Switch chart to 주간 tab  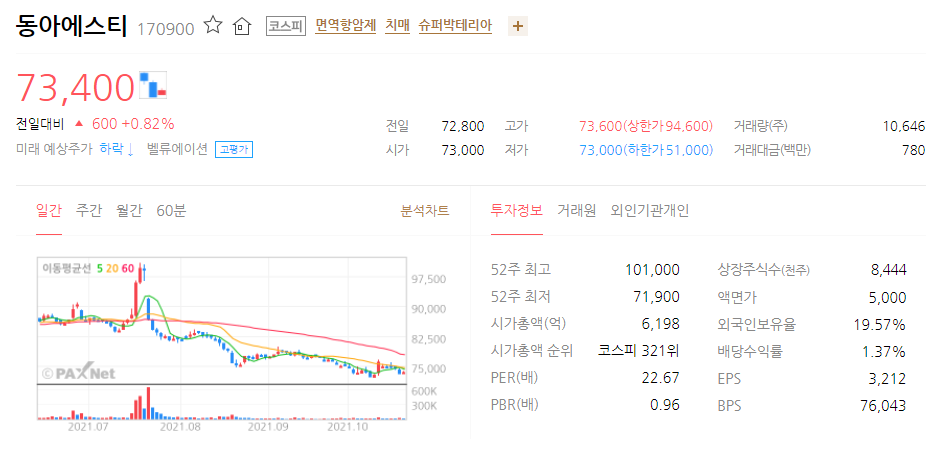point(89,211)
